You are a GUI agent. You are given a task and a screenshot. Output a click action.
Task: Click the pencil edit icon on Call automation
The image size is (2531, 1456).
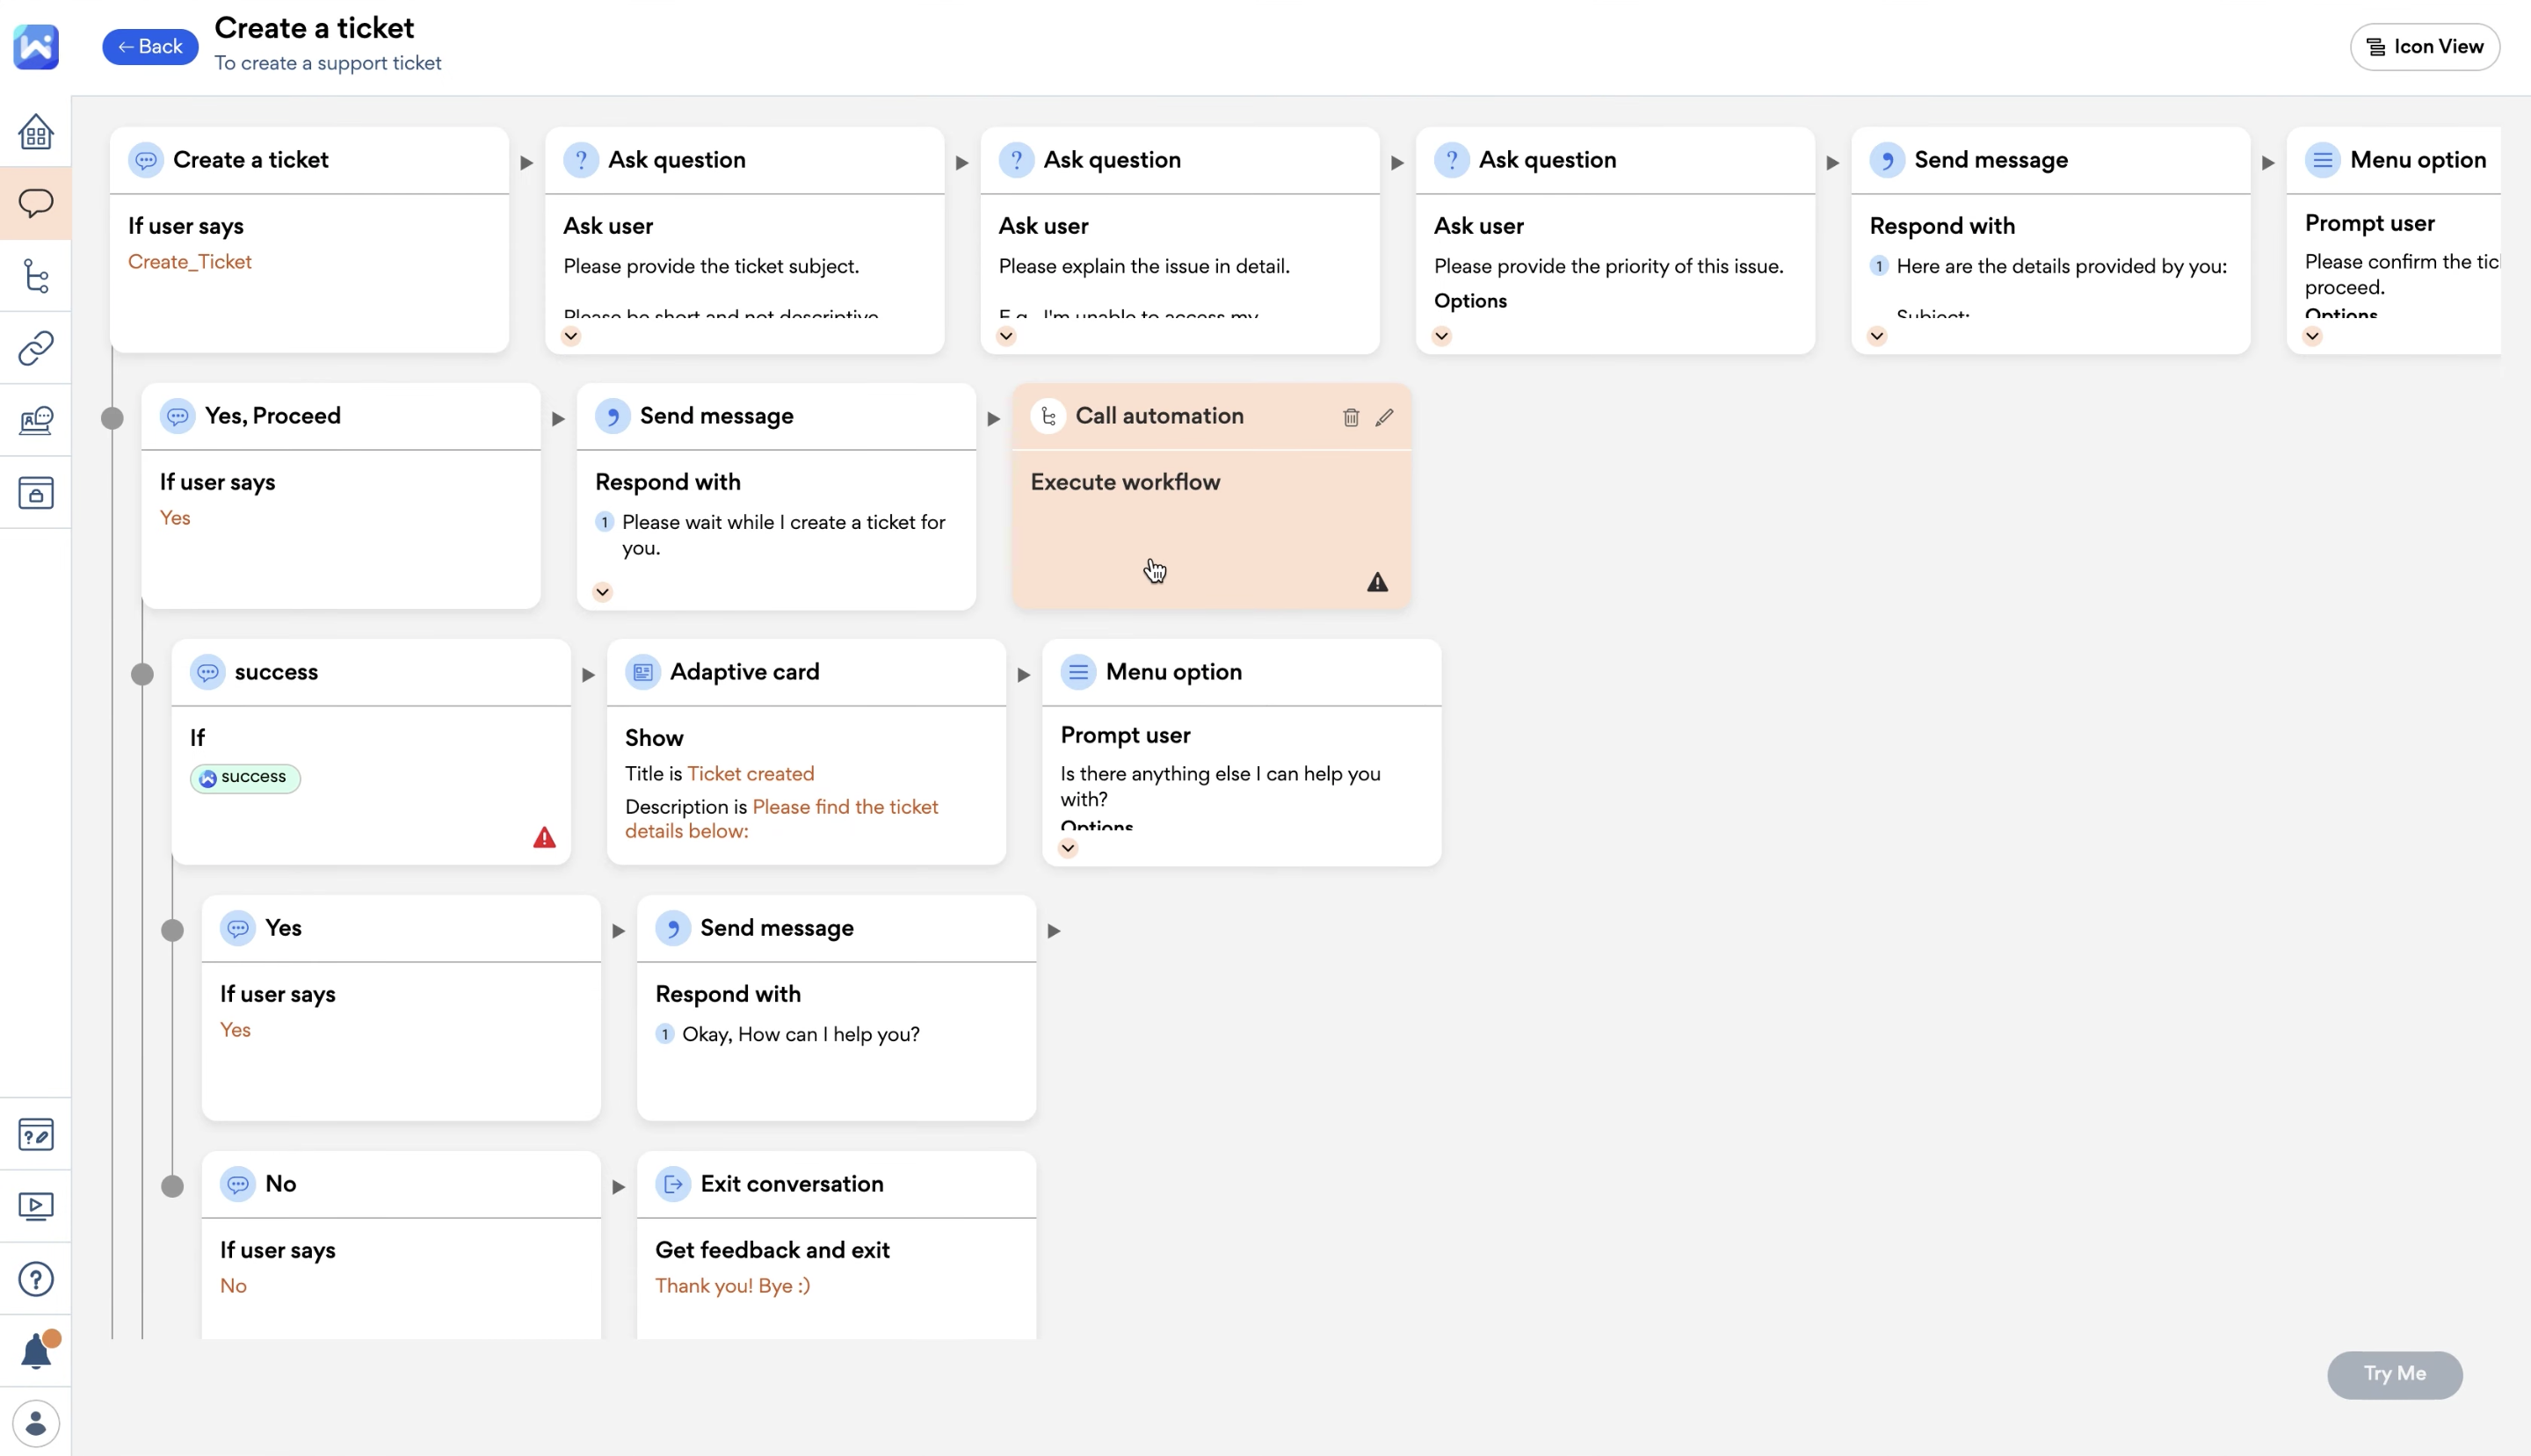click(x=1384, y=417)
